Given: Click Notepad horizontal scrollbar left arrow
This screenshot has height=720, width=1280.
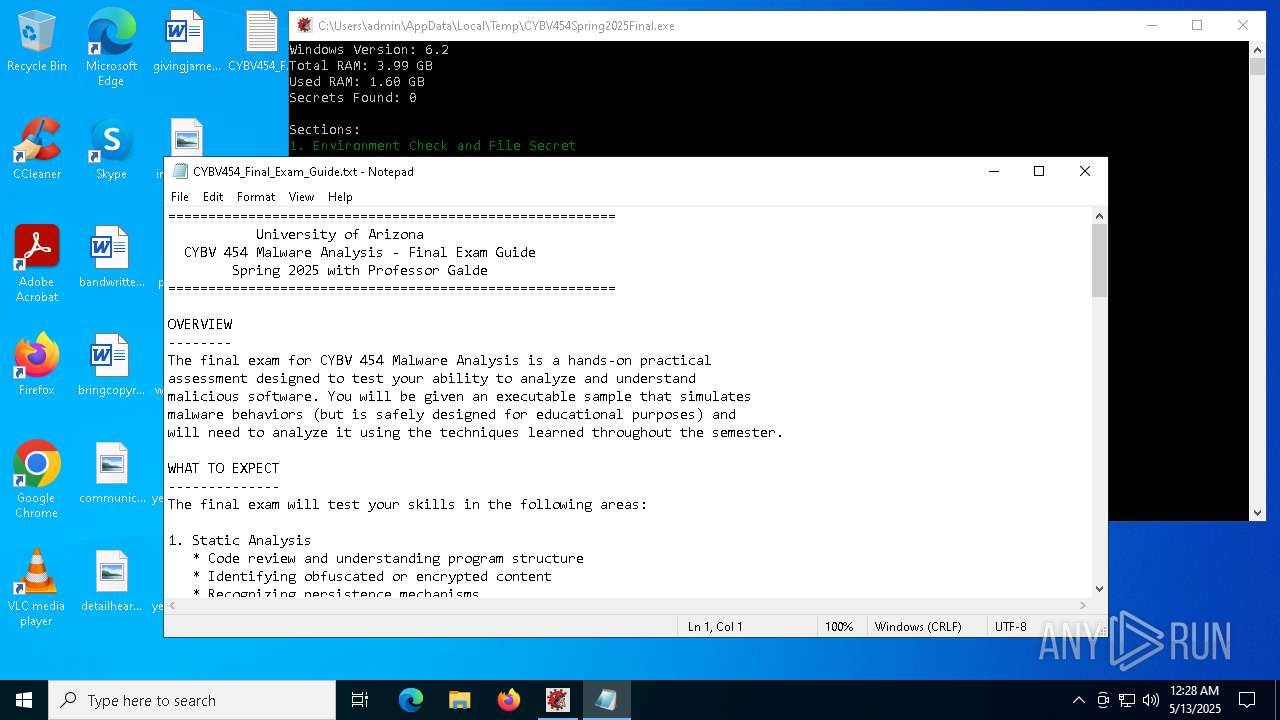Looking at the screenshot, I should (173, 605).
